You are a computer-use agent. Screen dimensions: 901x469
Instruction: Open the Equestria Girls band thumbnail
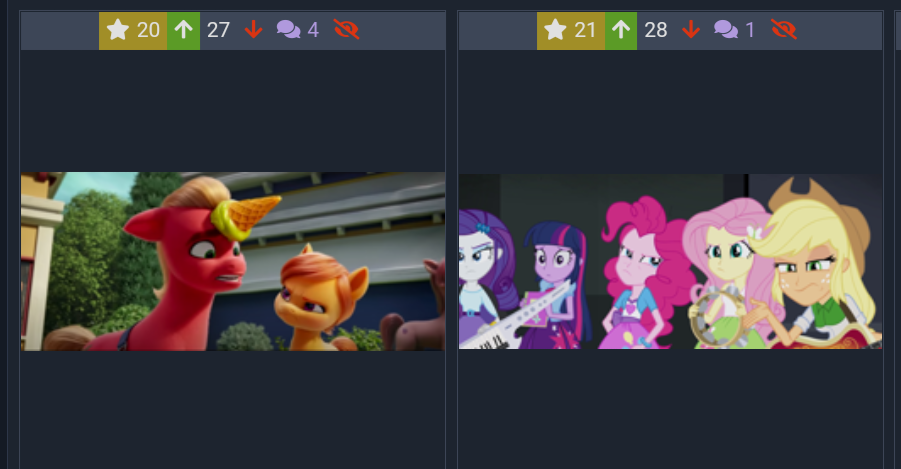[x=671, y=262]
